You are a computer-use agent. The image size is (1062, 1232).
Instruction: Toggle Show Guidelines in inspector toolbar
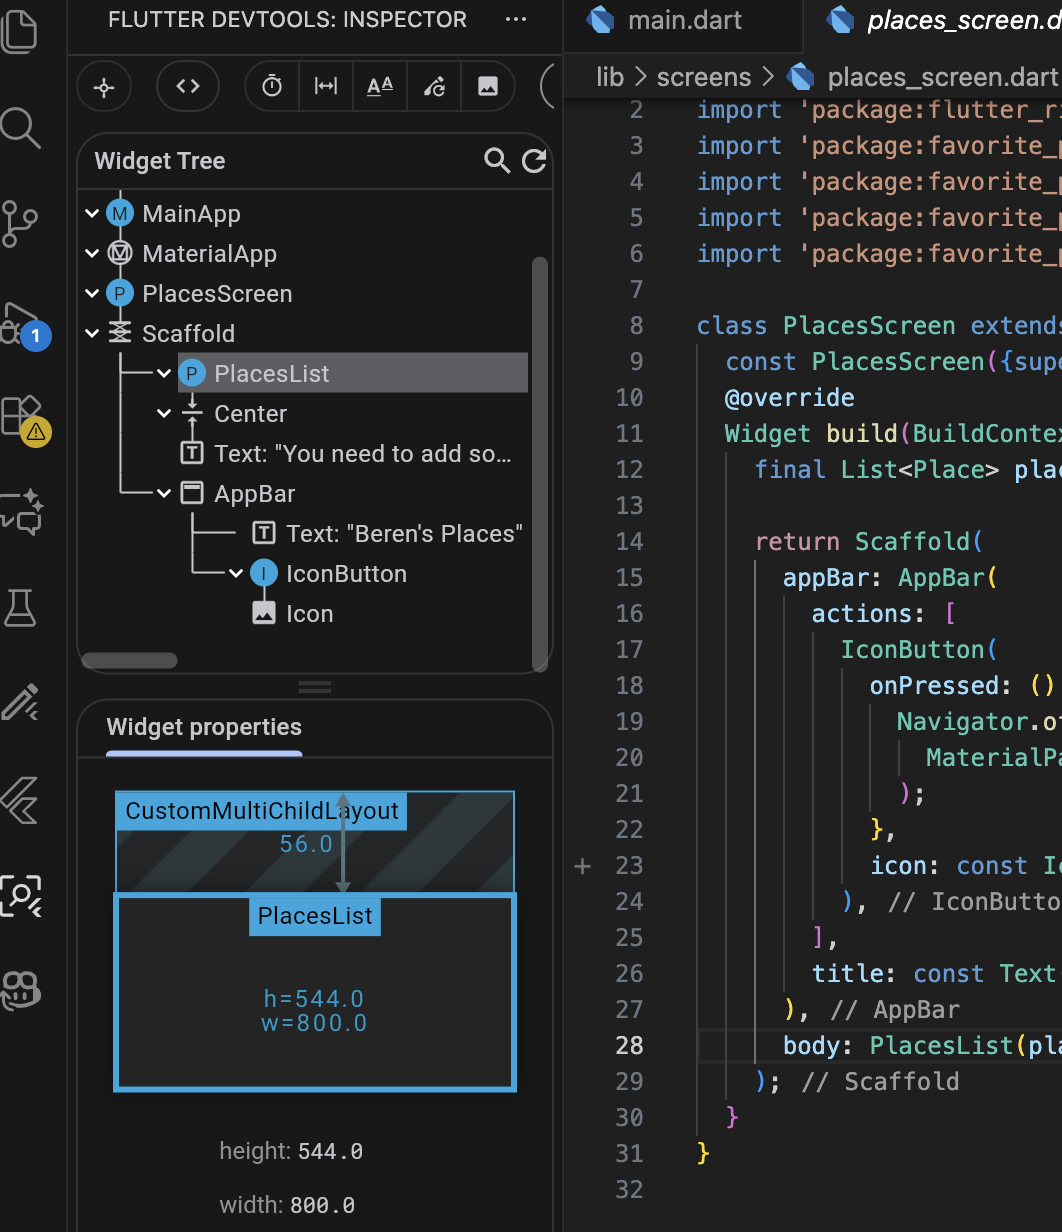click(326, 87)
